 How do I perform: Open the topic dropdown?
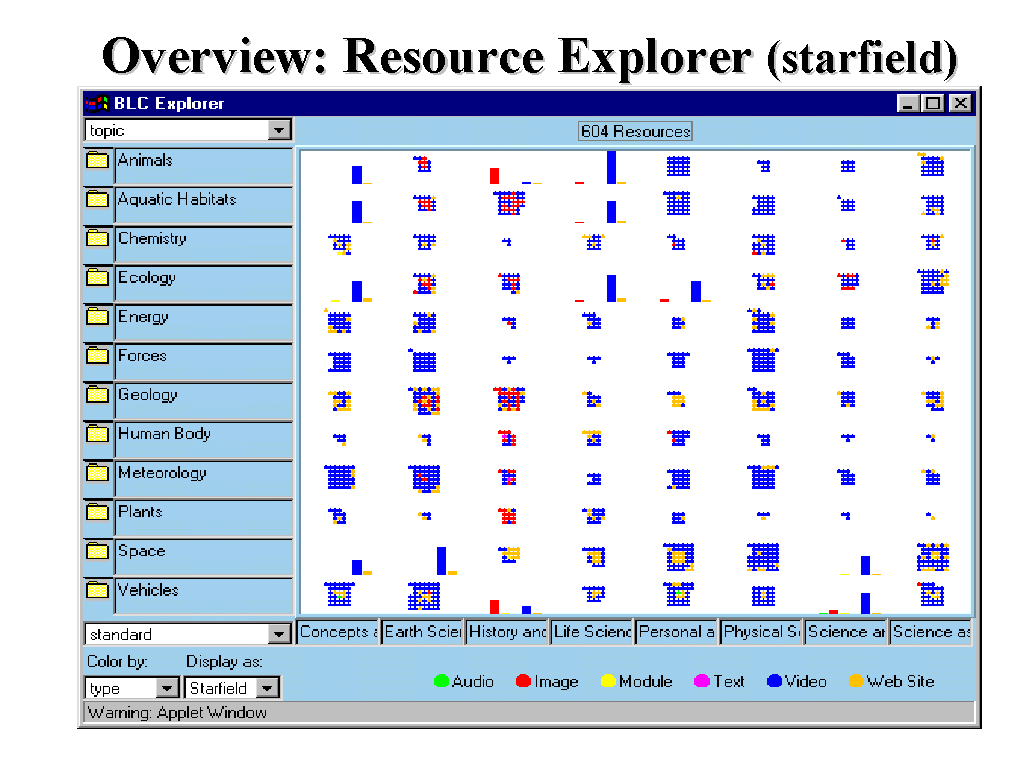279,130
